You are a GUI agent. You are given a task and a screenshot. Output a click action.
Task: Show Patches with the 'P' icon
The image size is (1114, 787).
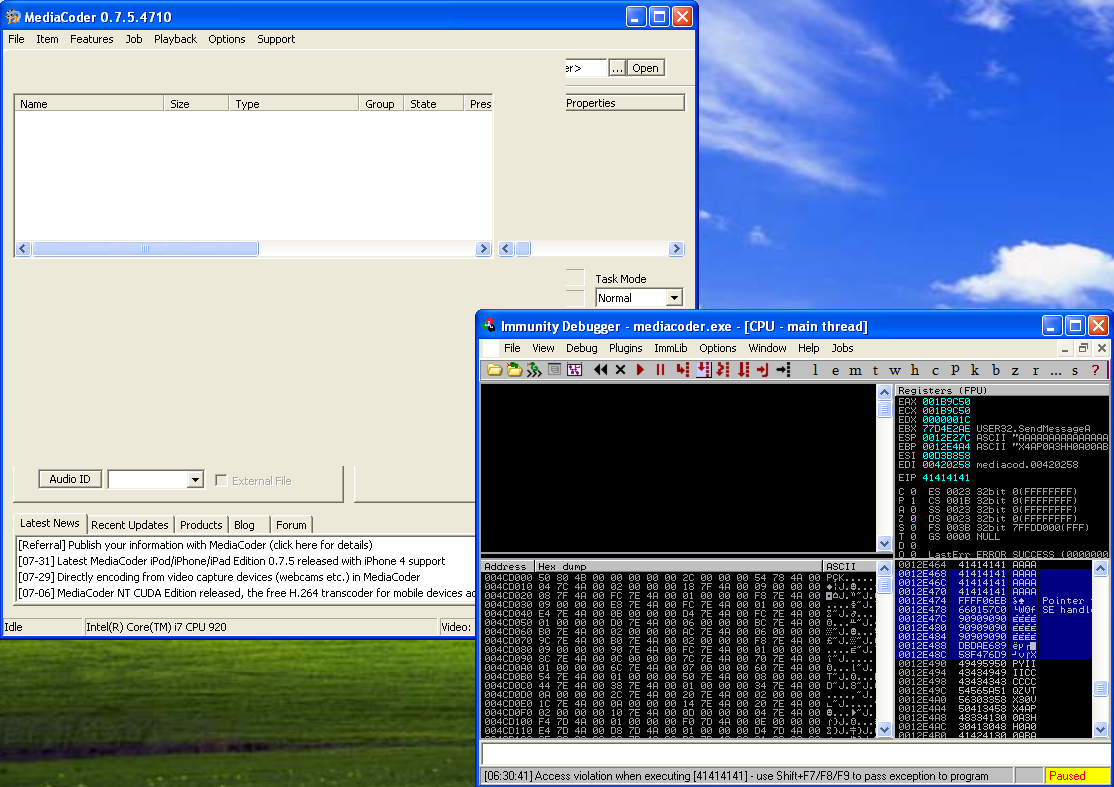[x=955, y=370]
